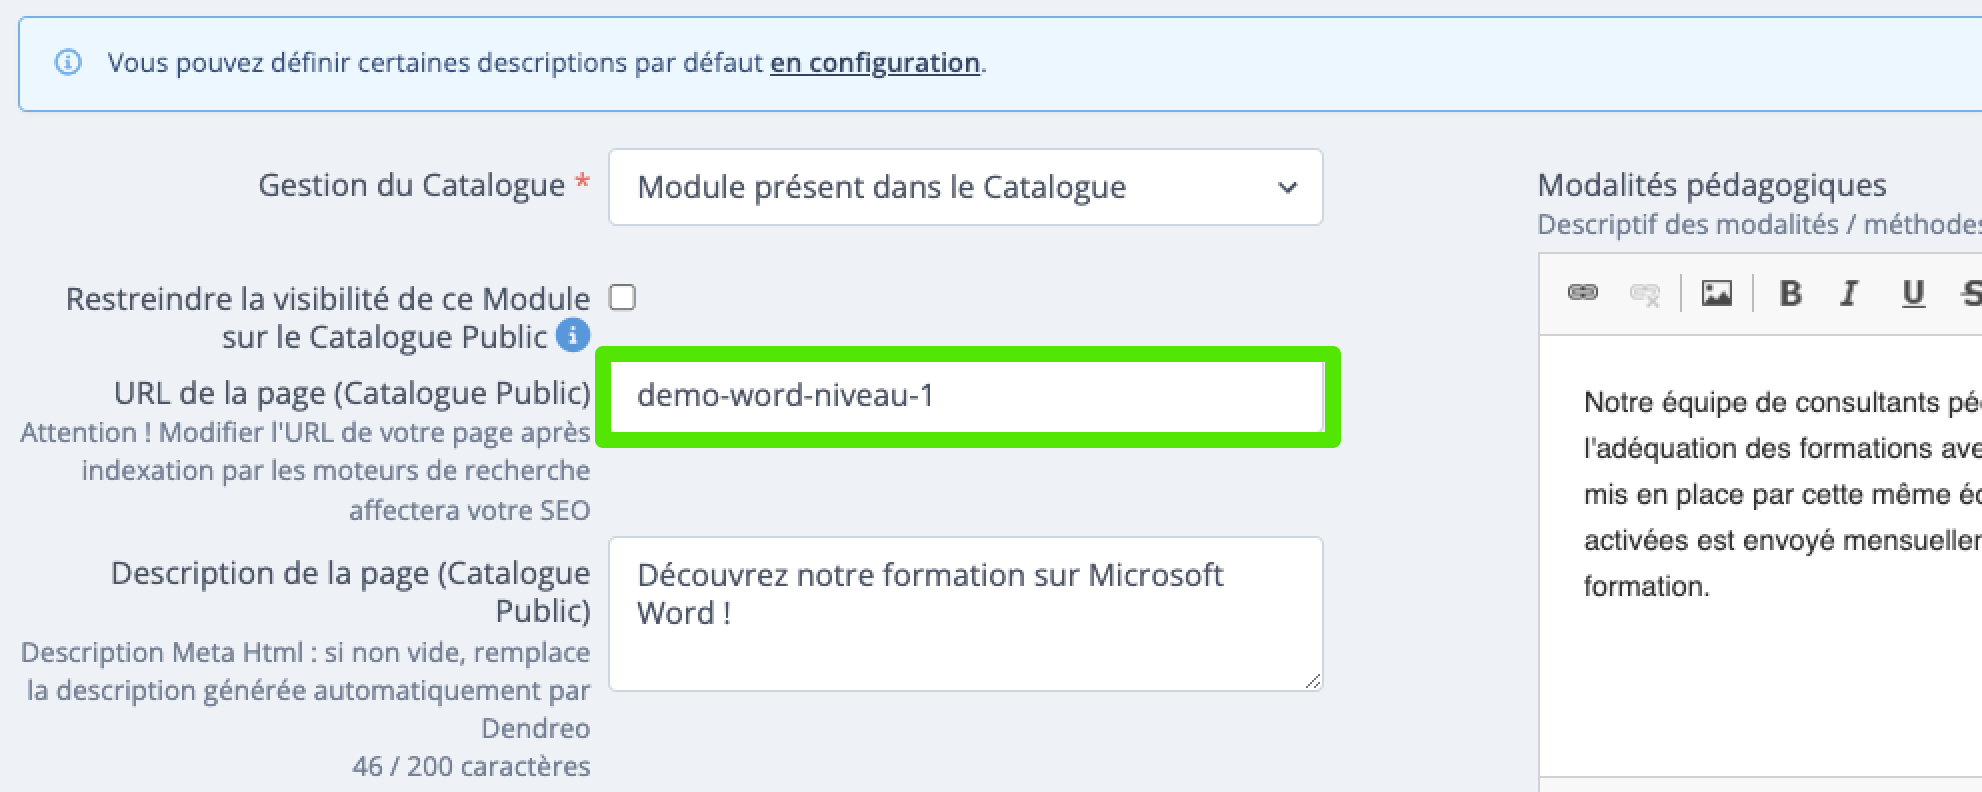Viewport: 1982px width, 792px height.
Task: Insert an image via the picture icon
Action: 1717,293
